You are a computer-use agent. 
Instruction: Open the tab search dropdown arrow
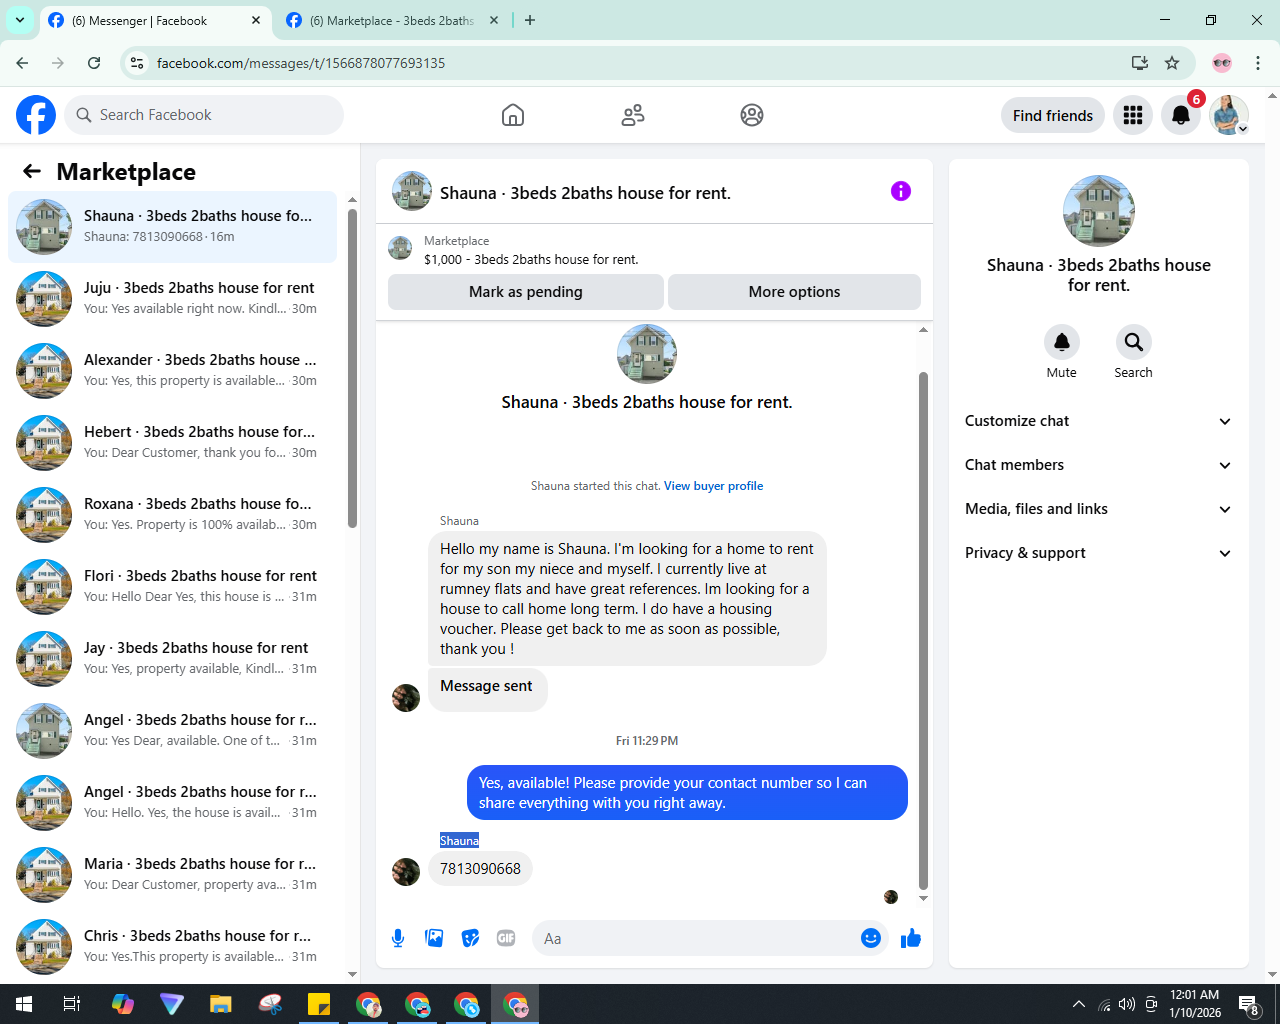point(20,20)
